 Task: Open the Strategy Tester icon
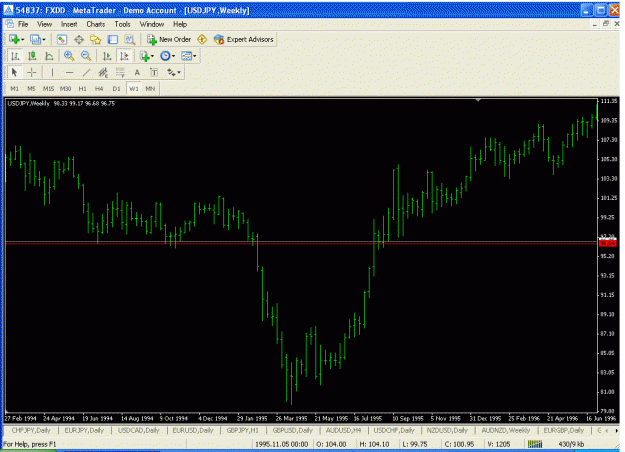pyautogui.click(x=130, y=39)
